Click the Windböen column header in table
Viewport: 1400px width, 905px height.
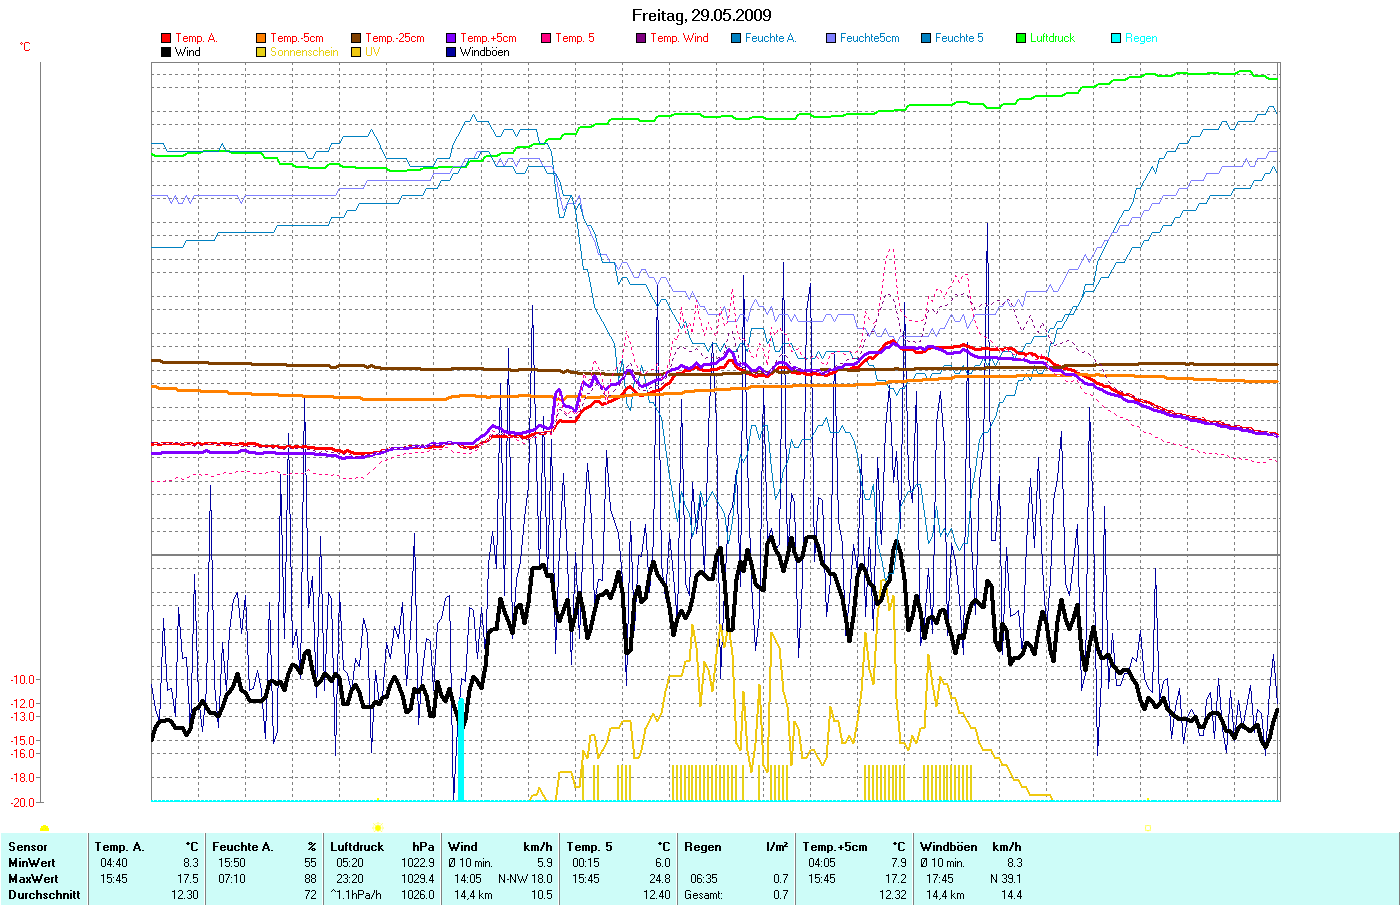click(x=949, y=847)
